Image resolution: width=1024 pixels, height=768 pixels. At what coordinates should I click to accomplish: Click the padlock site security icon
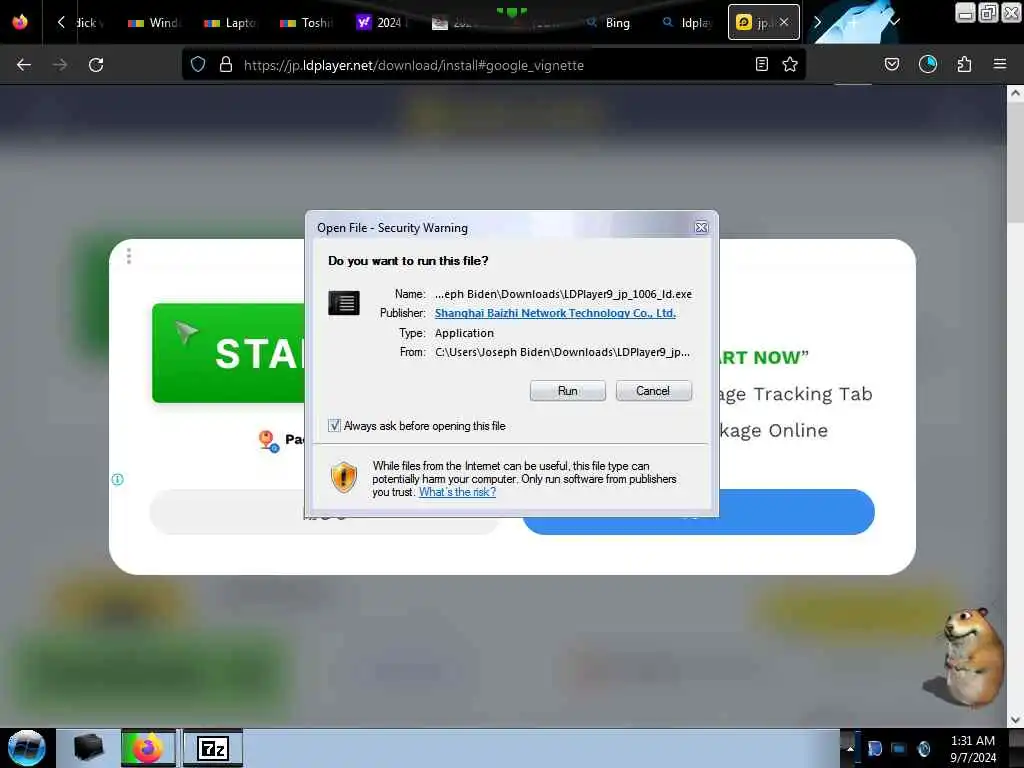(226, 64)
